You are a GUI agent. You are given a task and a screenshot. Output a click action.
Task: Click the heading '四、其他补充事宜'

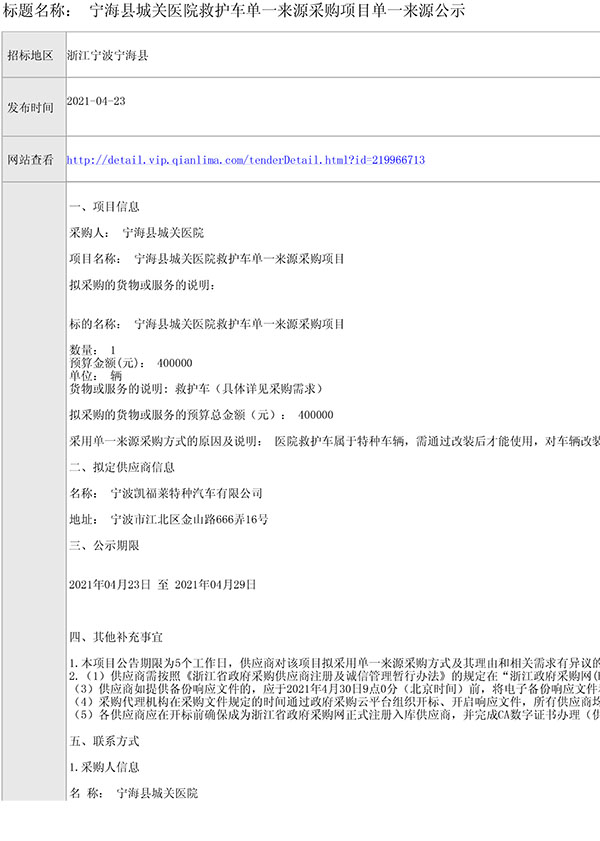click(x=116, y=637)
